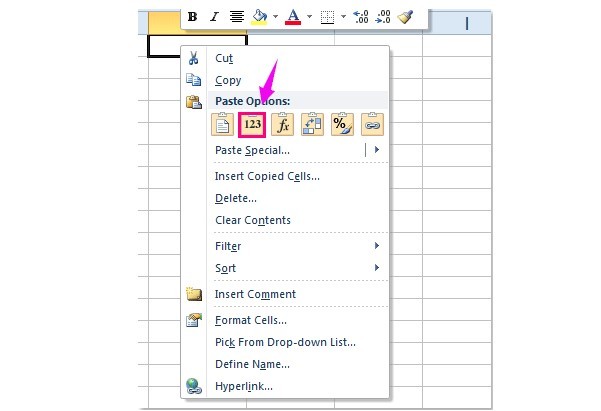The image size is (601, 411).
Task: Choose the Paste Transpose option
Action: (312, 124)
